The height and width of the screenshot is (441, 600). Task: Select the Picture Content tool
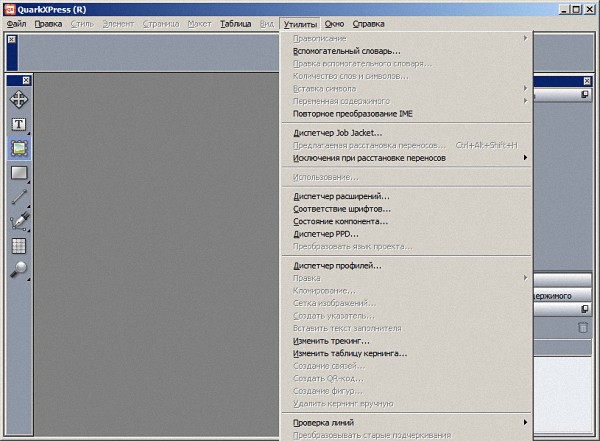point(19,148)
